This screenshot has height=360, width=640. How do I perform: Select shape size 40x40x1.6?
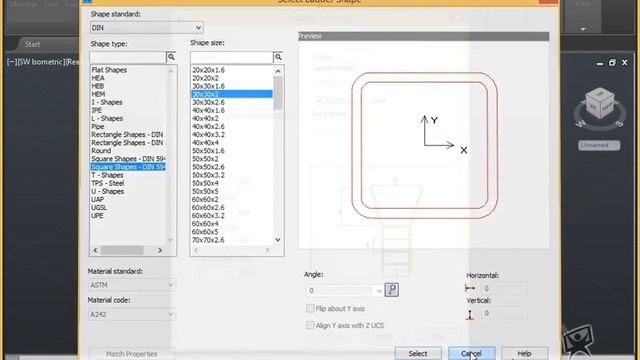[209, 110]
